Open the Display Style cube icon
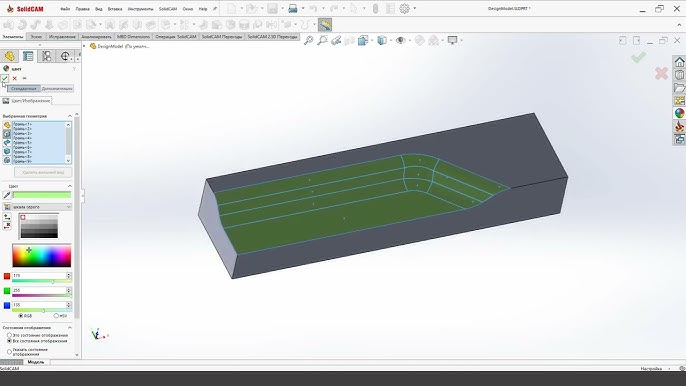Screen dimensions: 686x386 pyautogui.click(x=382, y=41)
